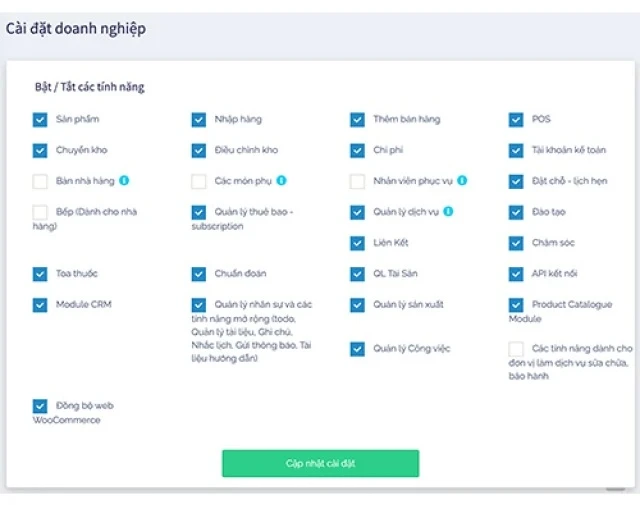Enable the Nhân viên phục vụ checkbox
The image size is (640, 505).
coord(357,182)
